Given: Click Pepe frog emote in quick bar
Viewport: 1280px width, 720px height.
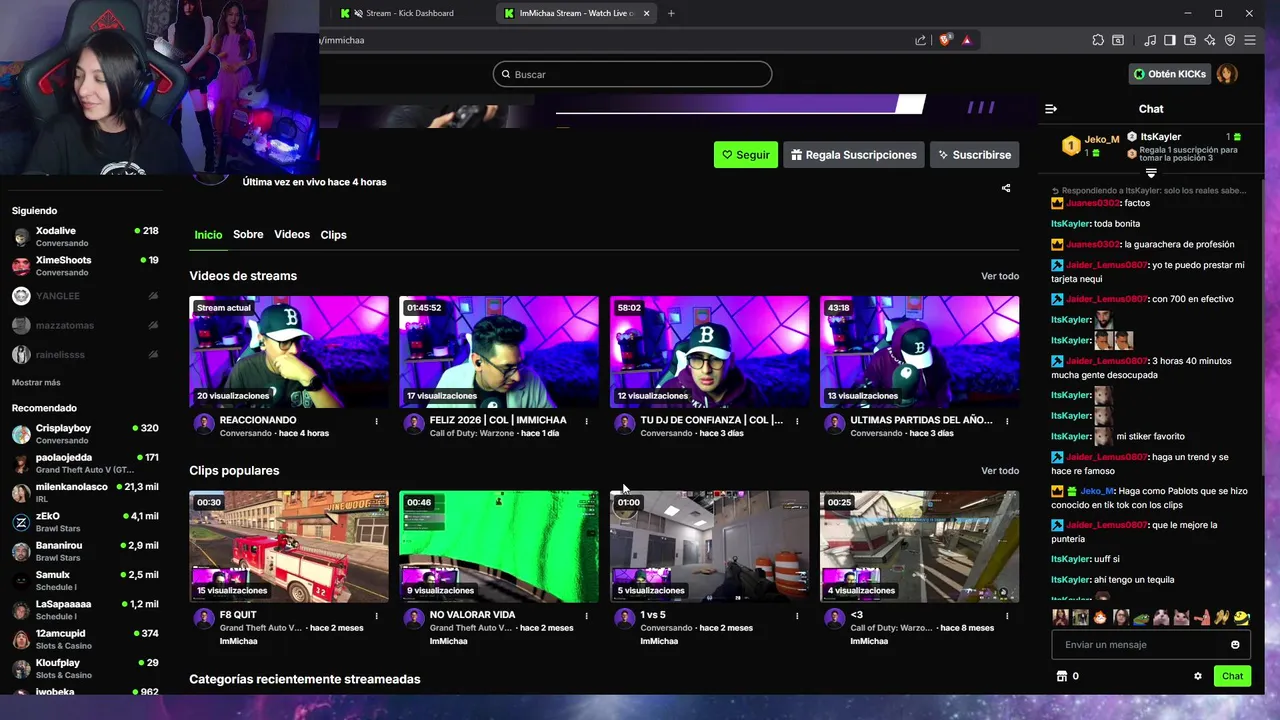Looking at the screenshot, I should pos(1141,618).
